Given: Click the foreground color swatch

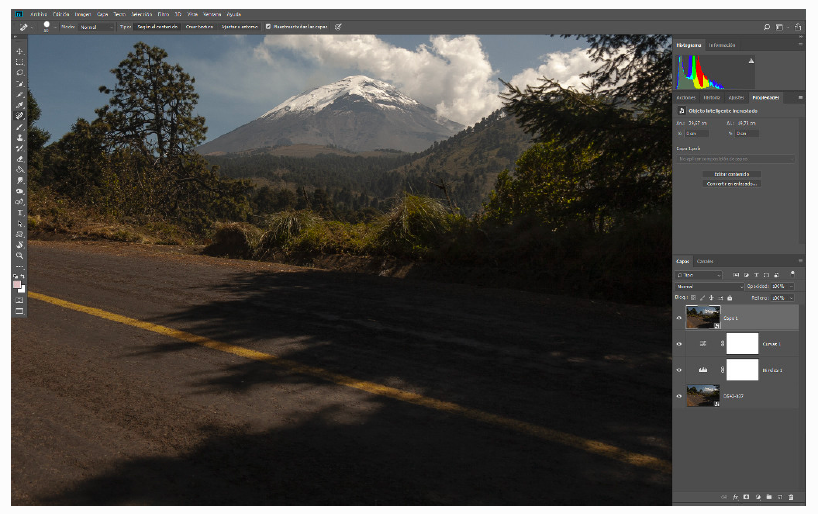Looking at the screenshot, I should 17,285.
